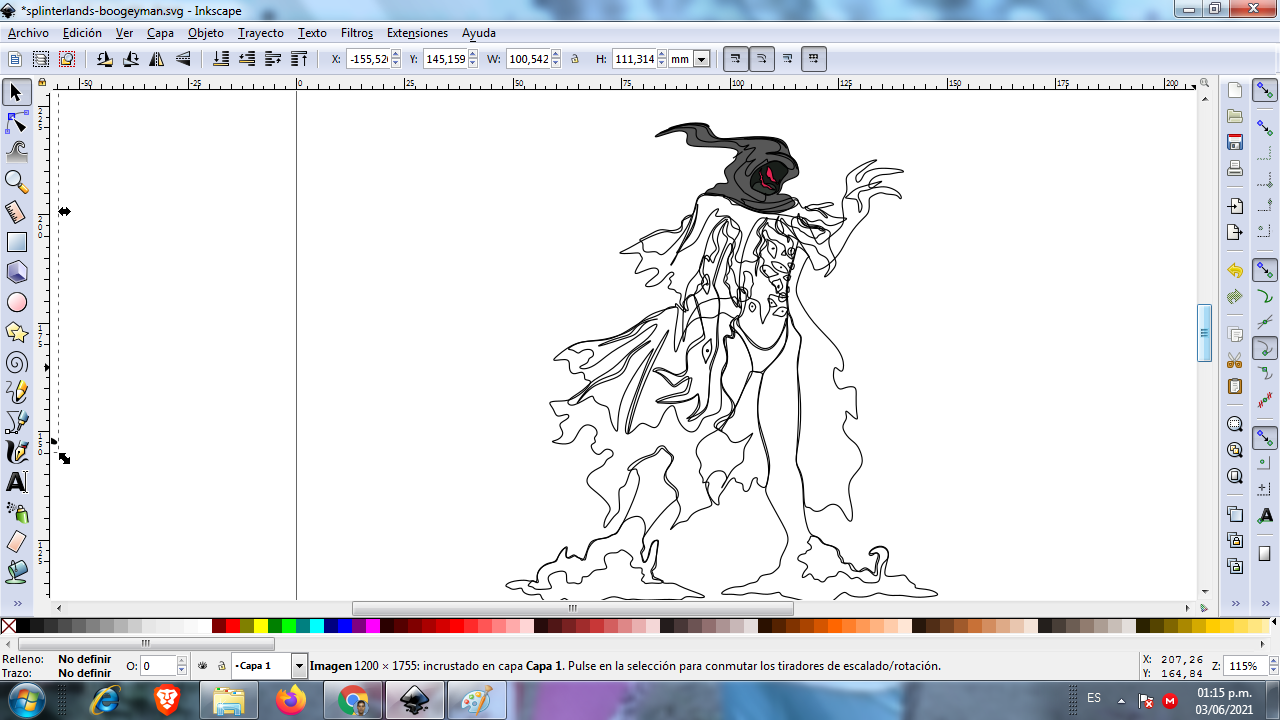Click New document icon in commands bar
The image size is (1280, 720).
tap(1235, 90)
